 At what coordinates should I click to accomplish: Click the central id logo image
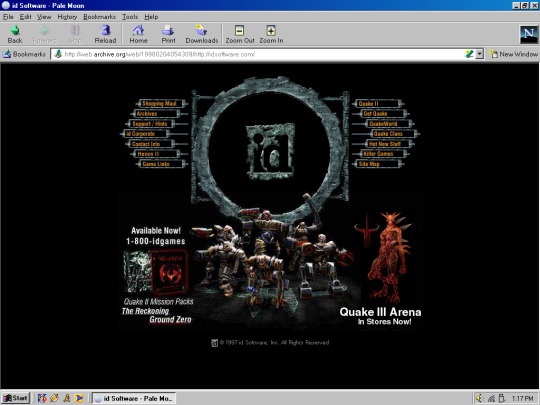click(x=270, y=152)
